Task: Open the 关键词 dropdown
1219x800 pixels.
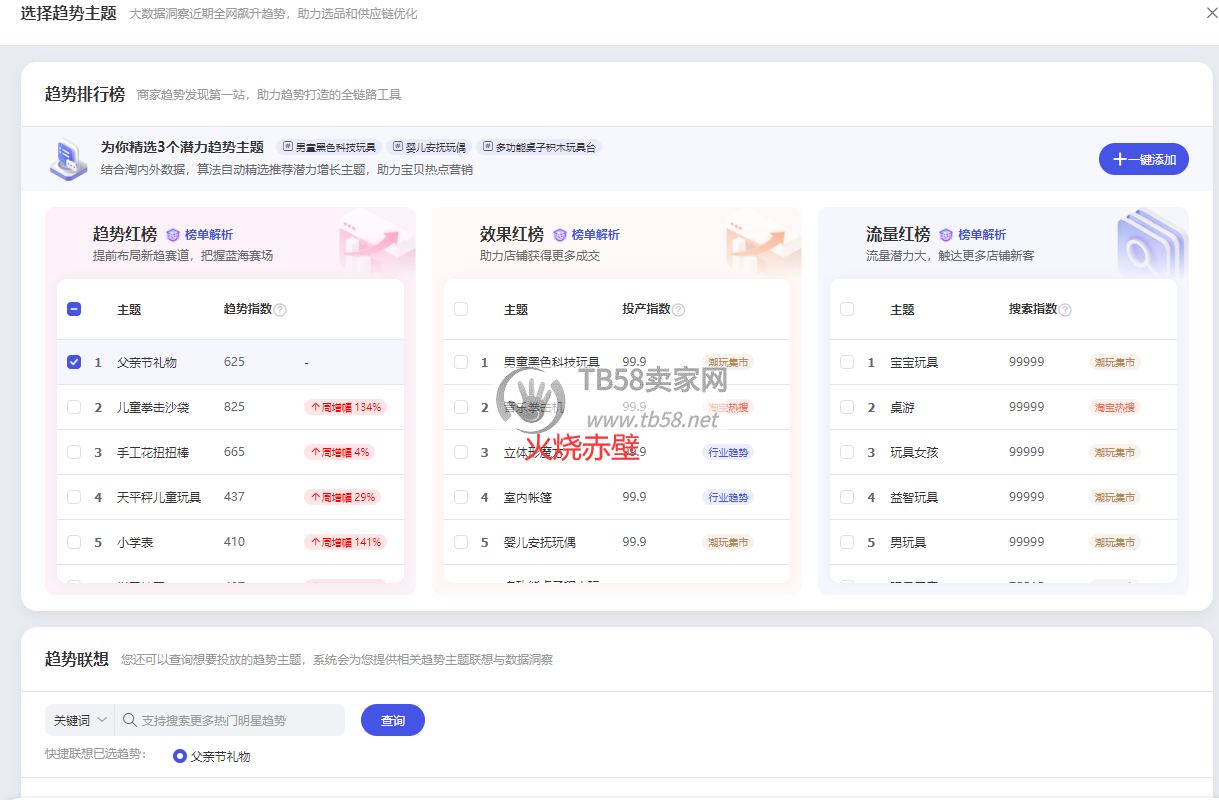Action: pos(80,720)
